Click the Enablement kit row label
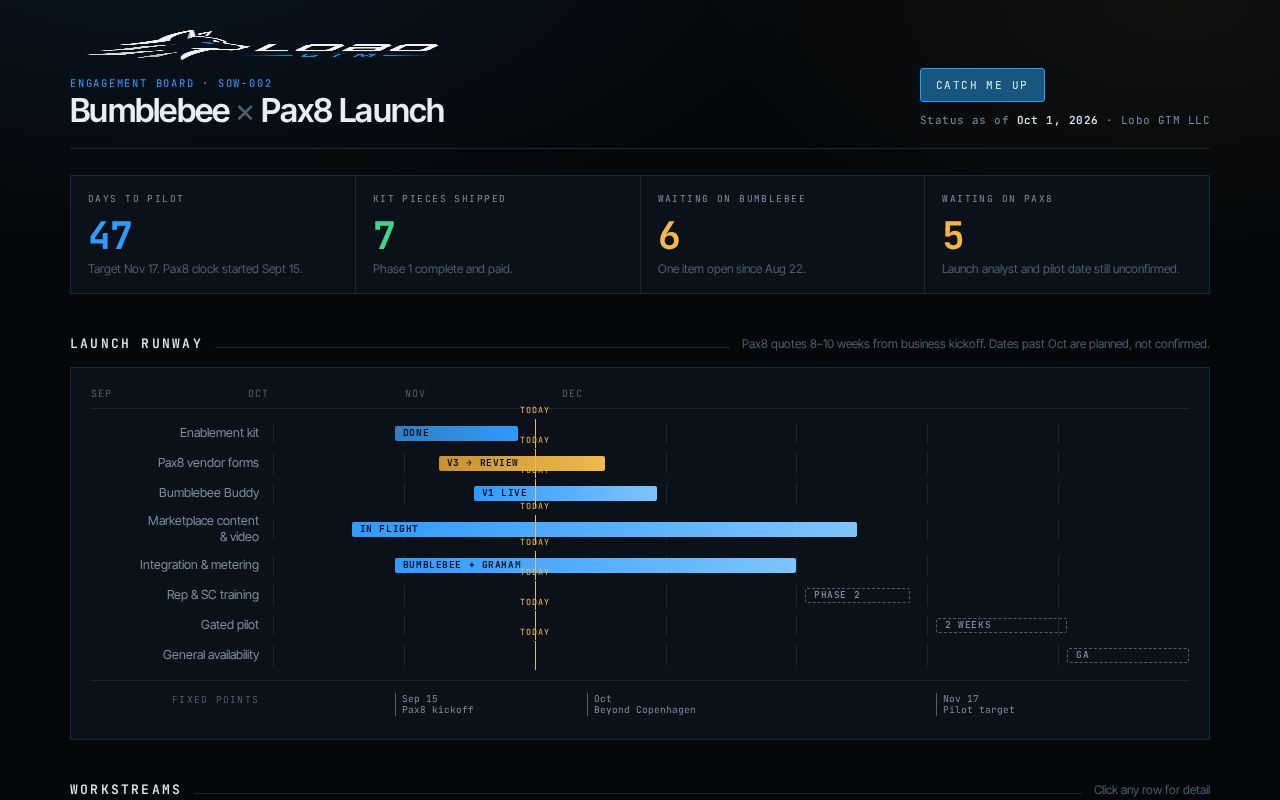The height and width of the screenshot is (800, 1280). 219,433
